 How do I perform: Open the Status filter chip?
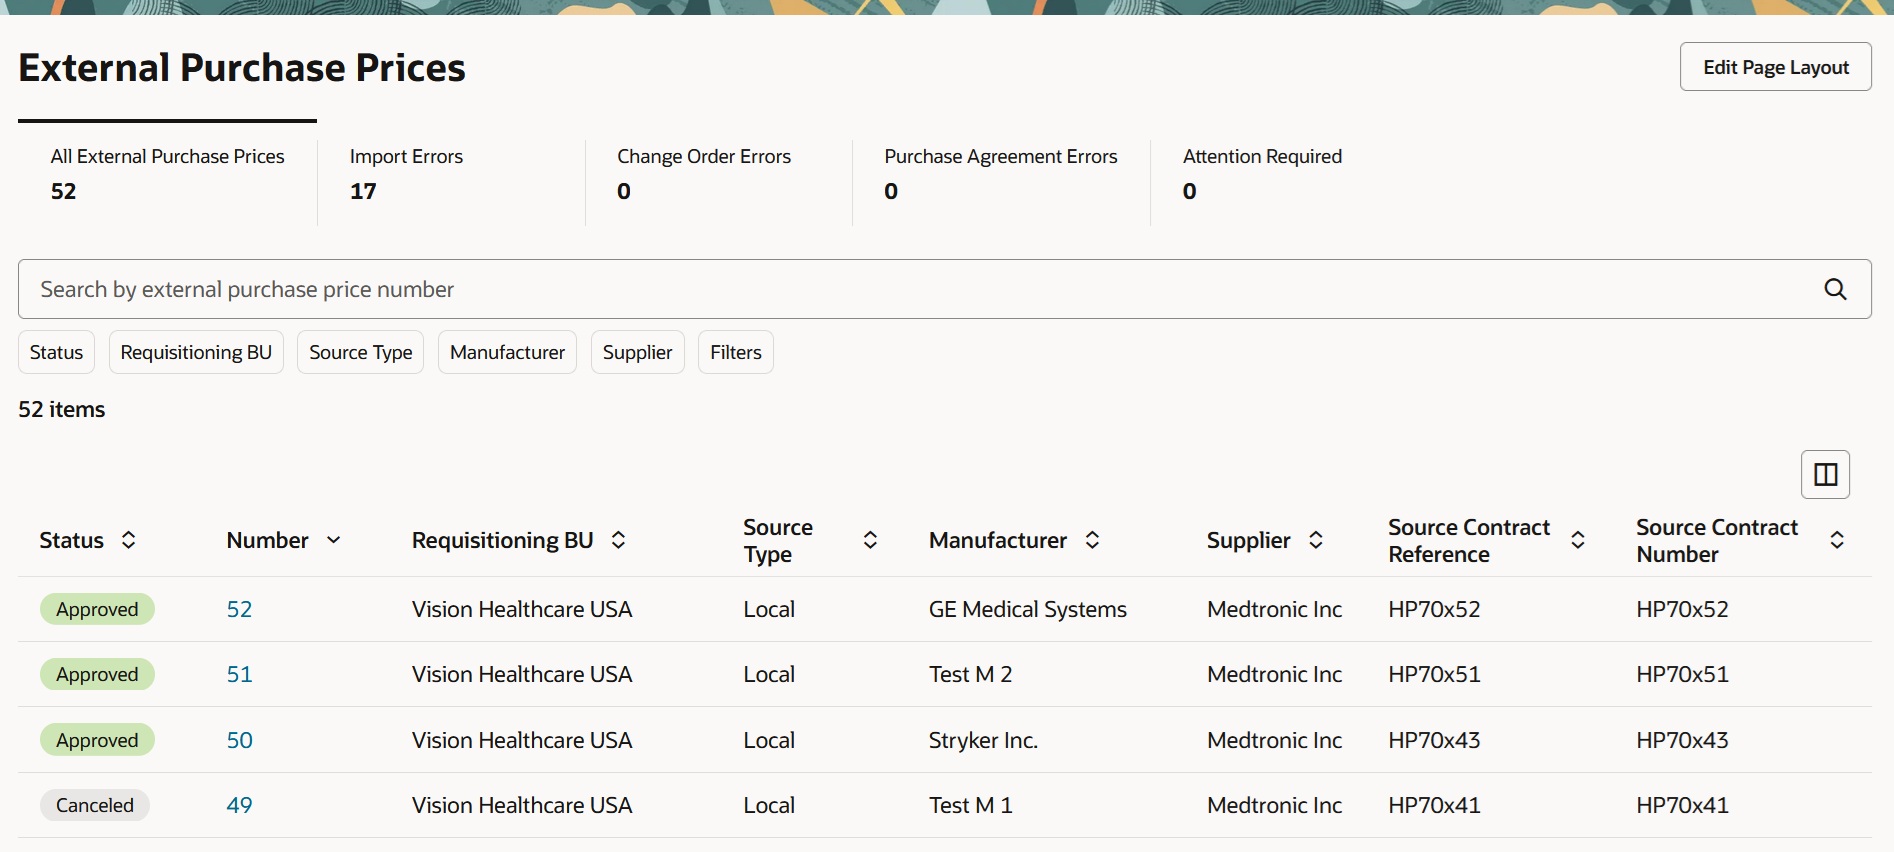[56, 352]
